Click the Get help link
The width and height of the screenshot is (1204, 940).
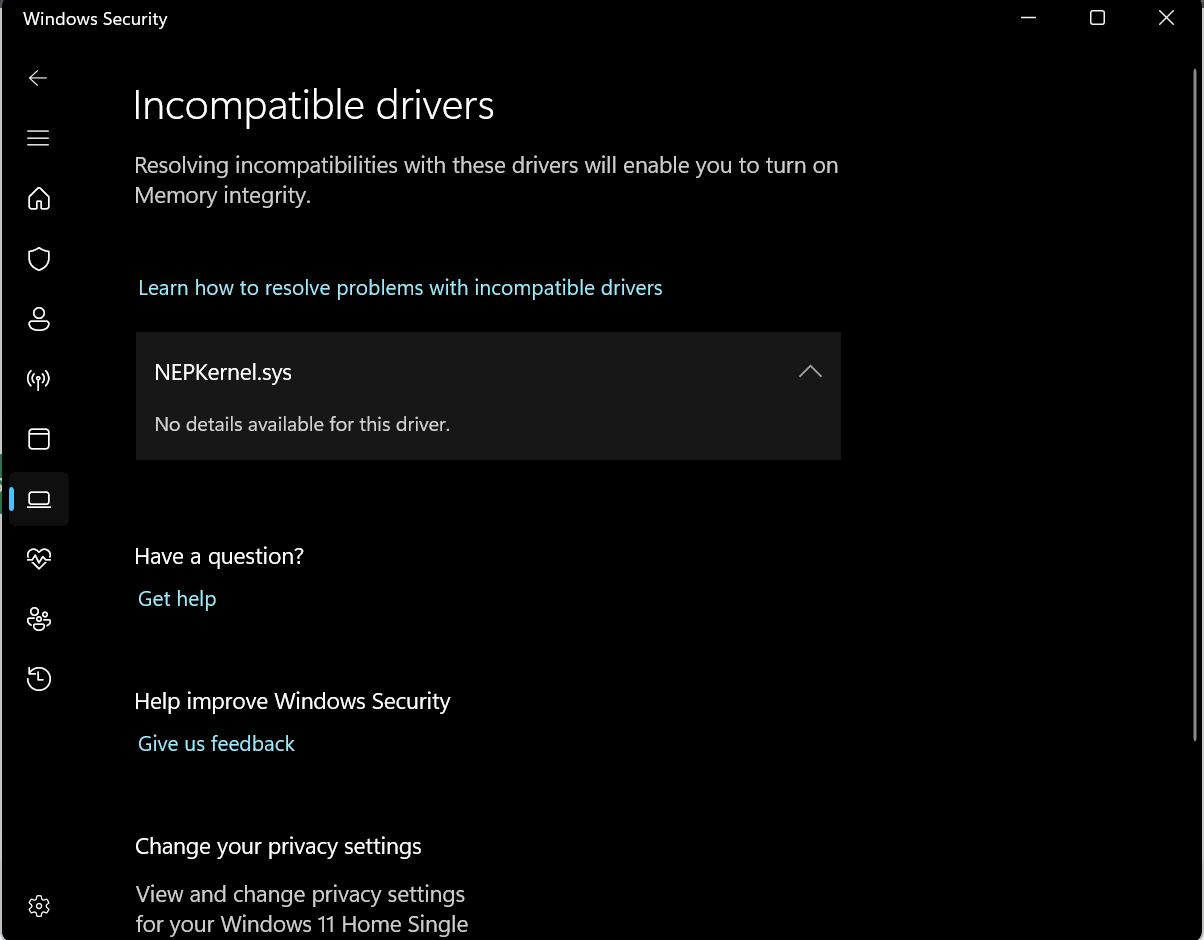pyautogui.click(x=177, y=599)
